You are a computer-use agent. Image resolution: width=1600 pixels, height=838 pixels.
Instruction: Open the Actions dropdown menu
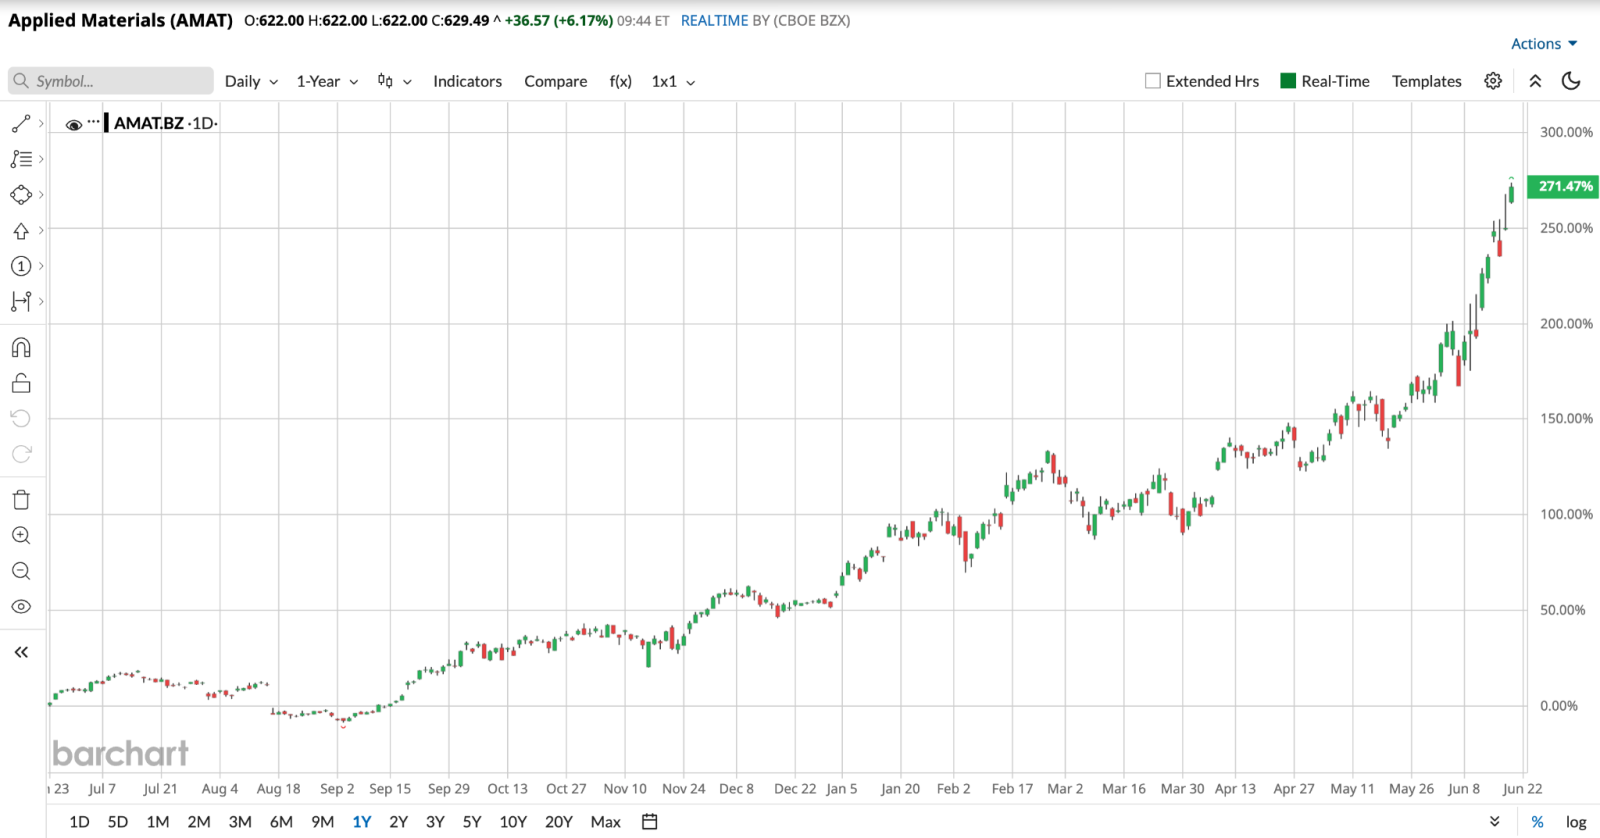tap(1544, 44)
